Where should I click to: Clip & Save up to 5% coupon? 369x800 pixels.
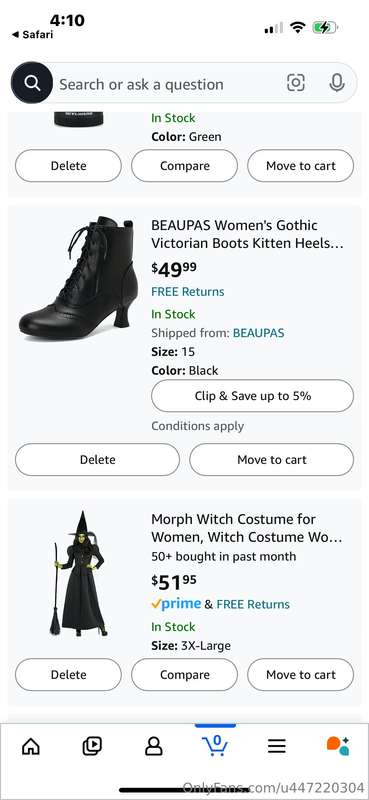coord(253,396)
